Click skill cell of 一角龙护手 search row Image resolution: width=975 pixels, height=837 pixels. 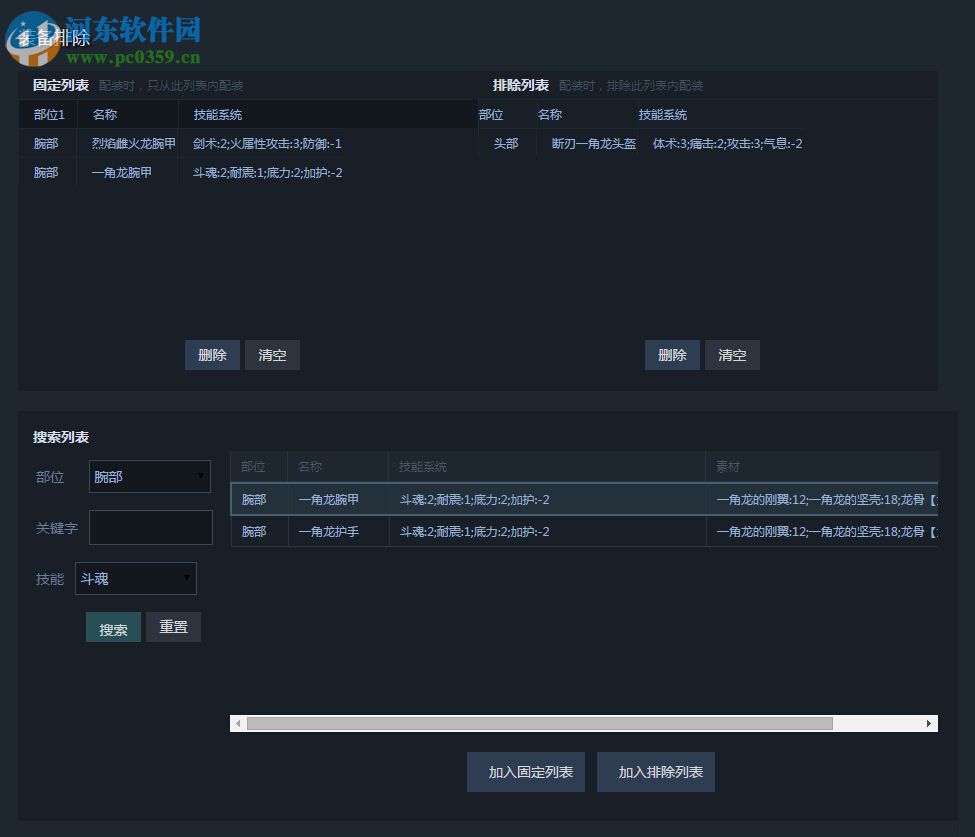pyautogui.click(x=547, y=532)
